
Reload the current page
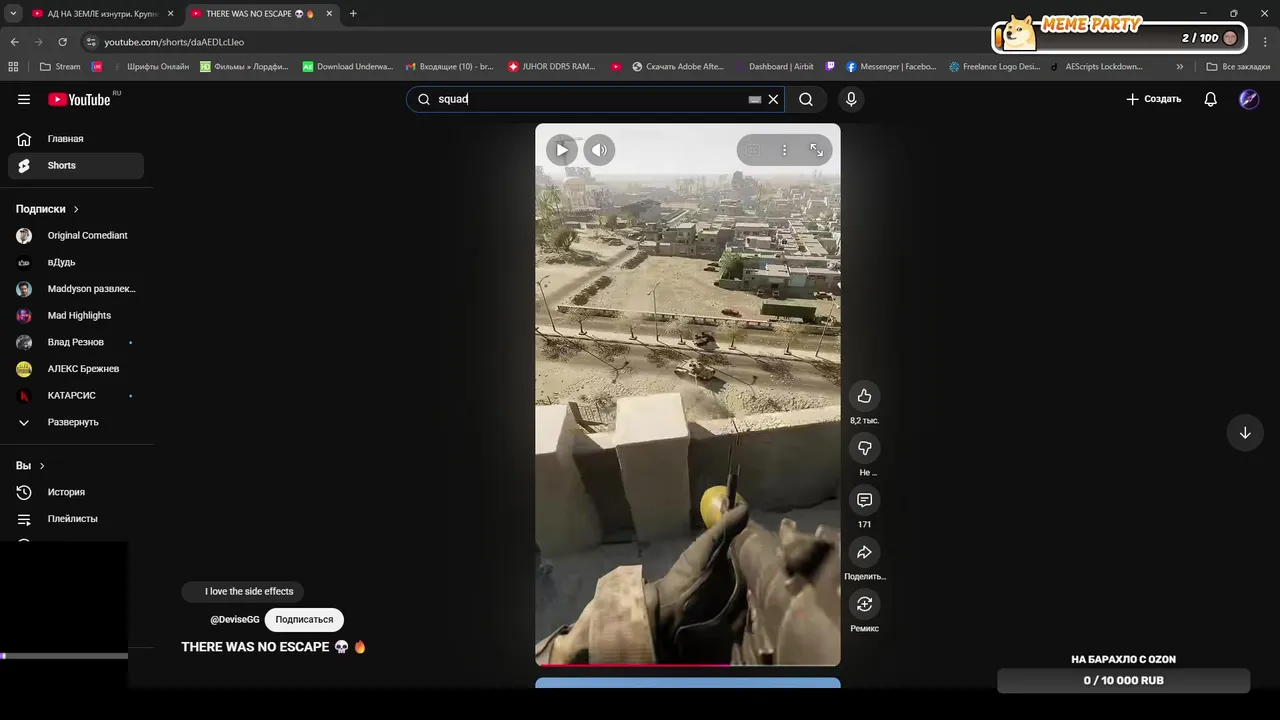pos(62,42)
